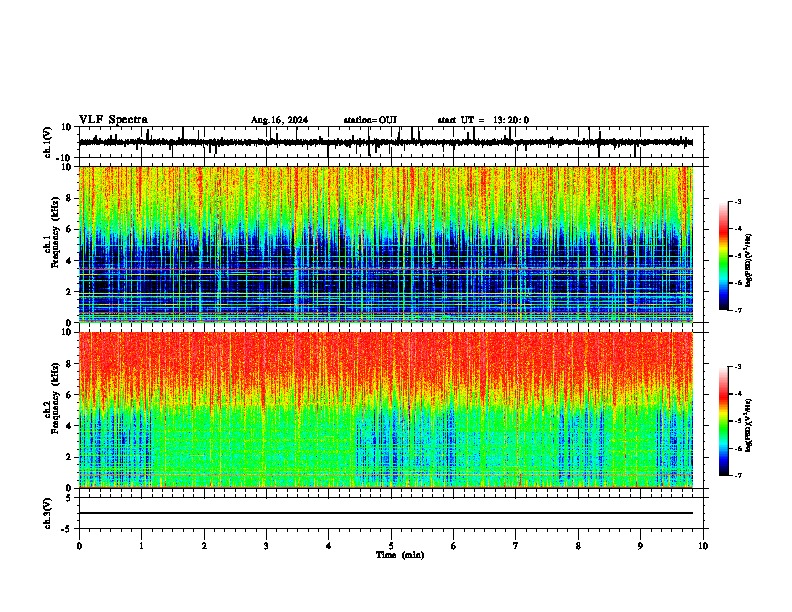Click the time axis tick label "5"

pos(391,546)
